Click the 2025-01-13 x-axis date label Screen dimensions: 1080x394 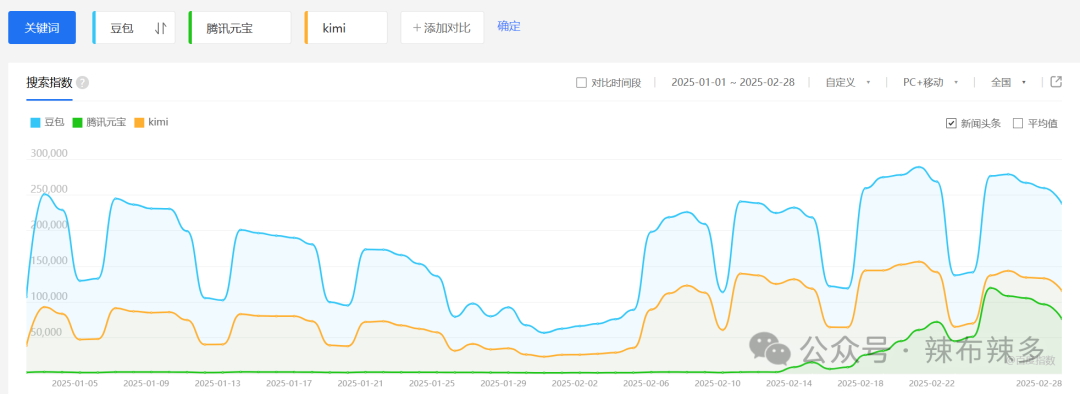pos(218,382)
